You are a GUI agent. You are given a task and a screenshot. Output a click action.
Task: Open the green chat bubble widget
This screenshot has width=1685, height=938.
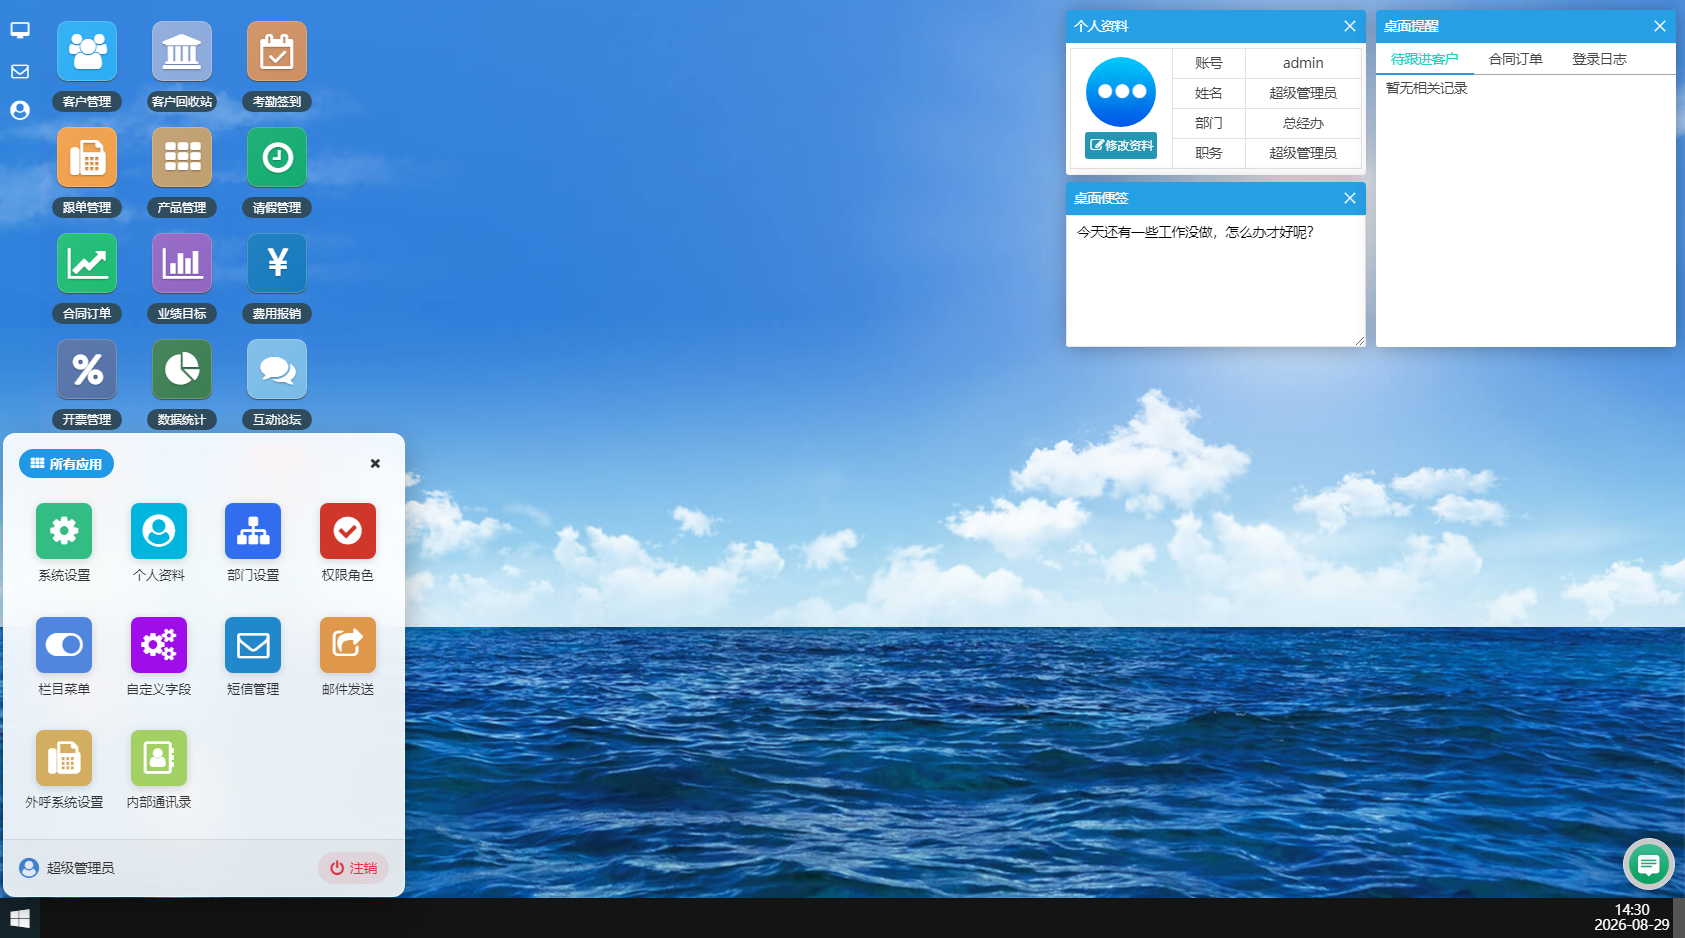[1649, 864]
